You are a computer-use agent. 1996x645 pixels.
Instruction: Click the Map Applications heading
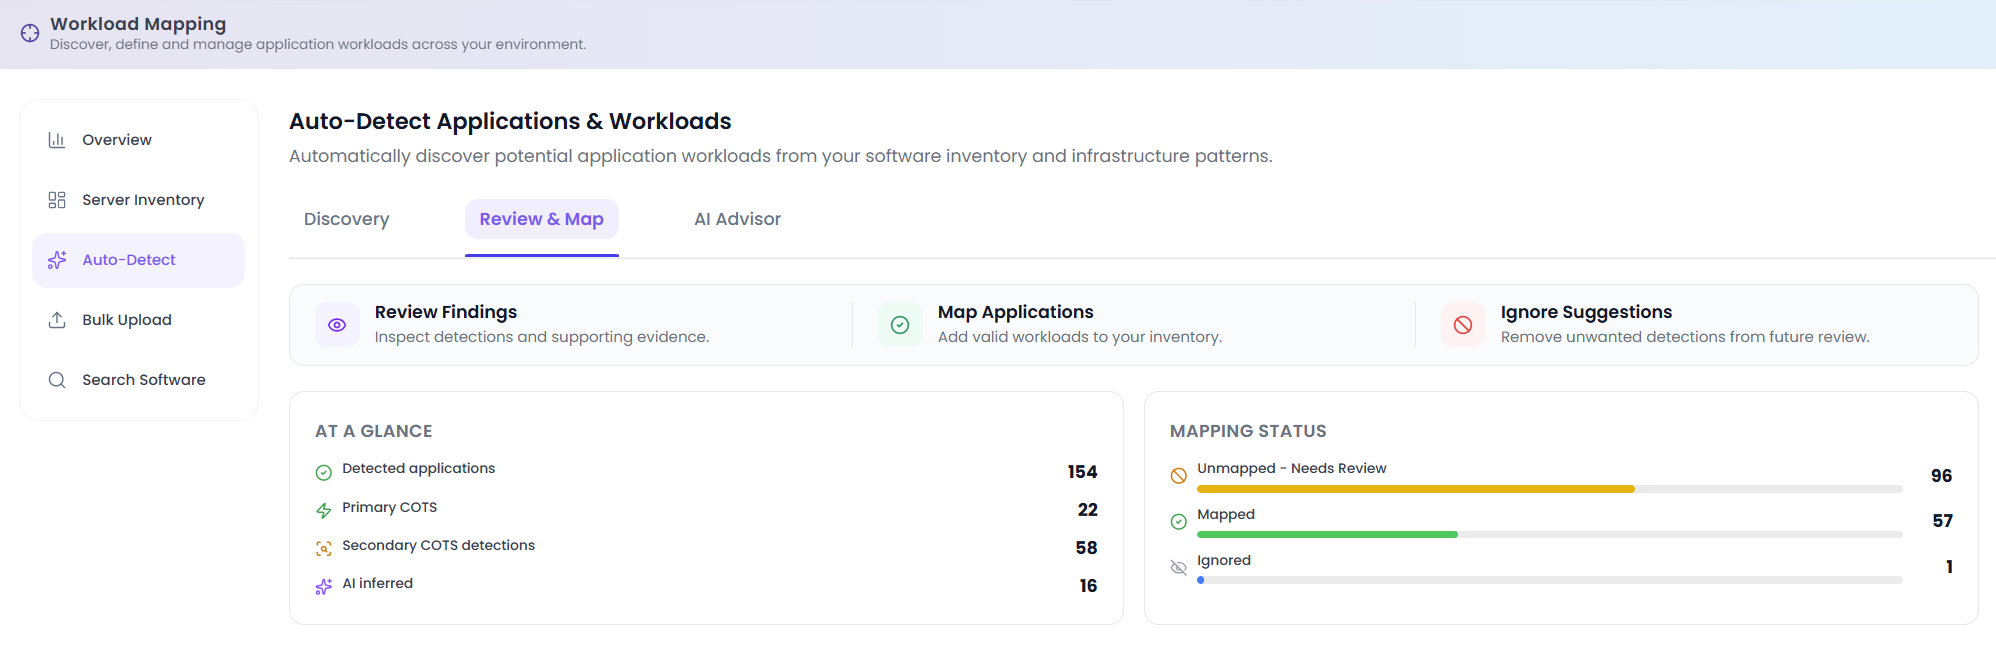1016,312
